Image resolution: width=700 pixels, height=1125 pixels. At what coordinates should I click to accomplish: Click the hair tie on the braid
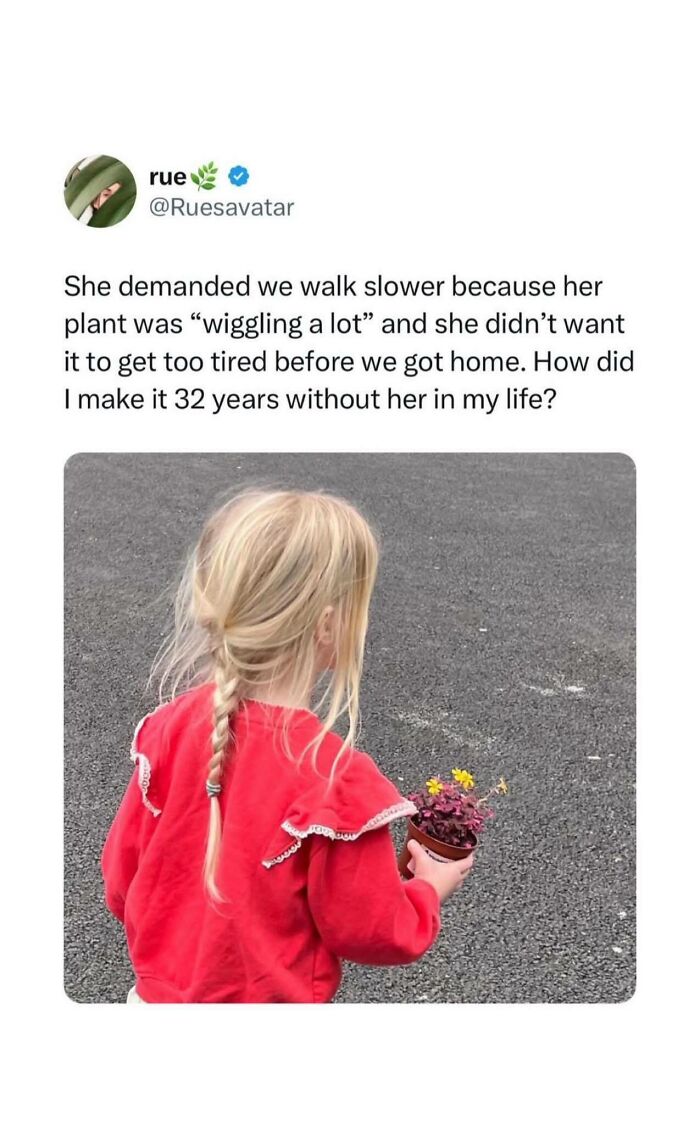click(x=212, y=789)
